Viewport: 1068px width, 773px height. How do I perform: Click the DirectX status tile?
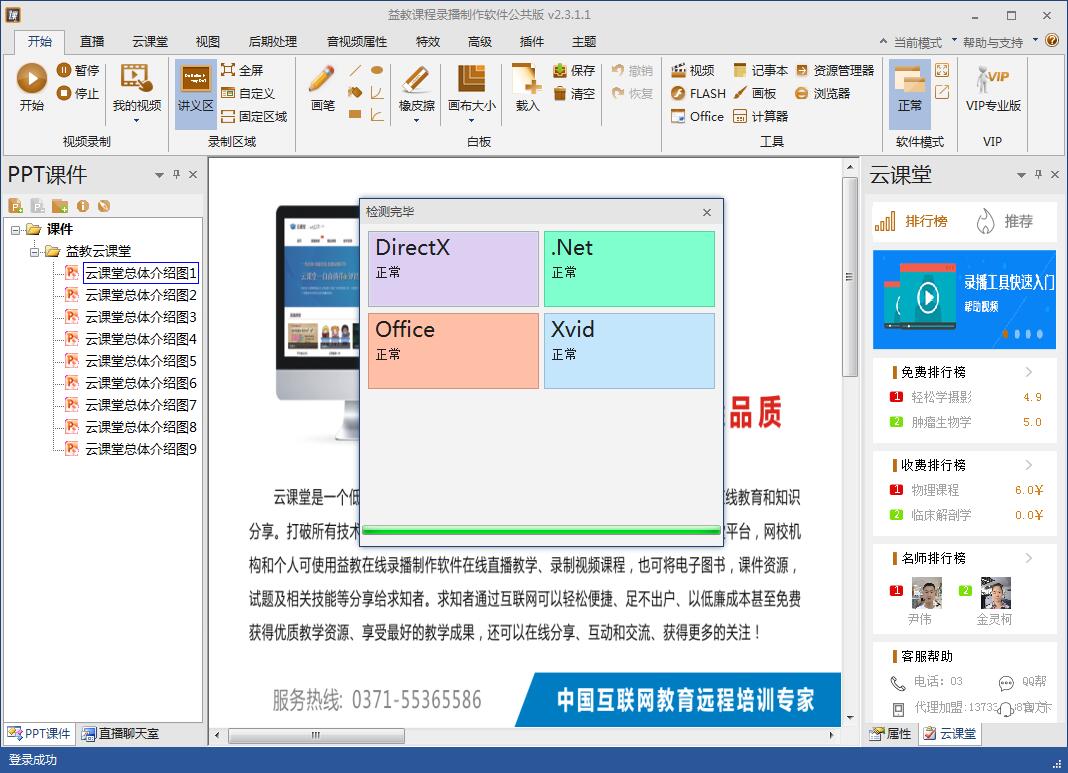tap(453, 269)
